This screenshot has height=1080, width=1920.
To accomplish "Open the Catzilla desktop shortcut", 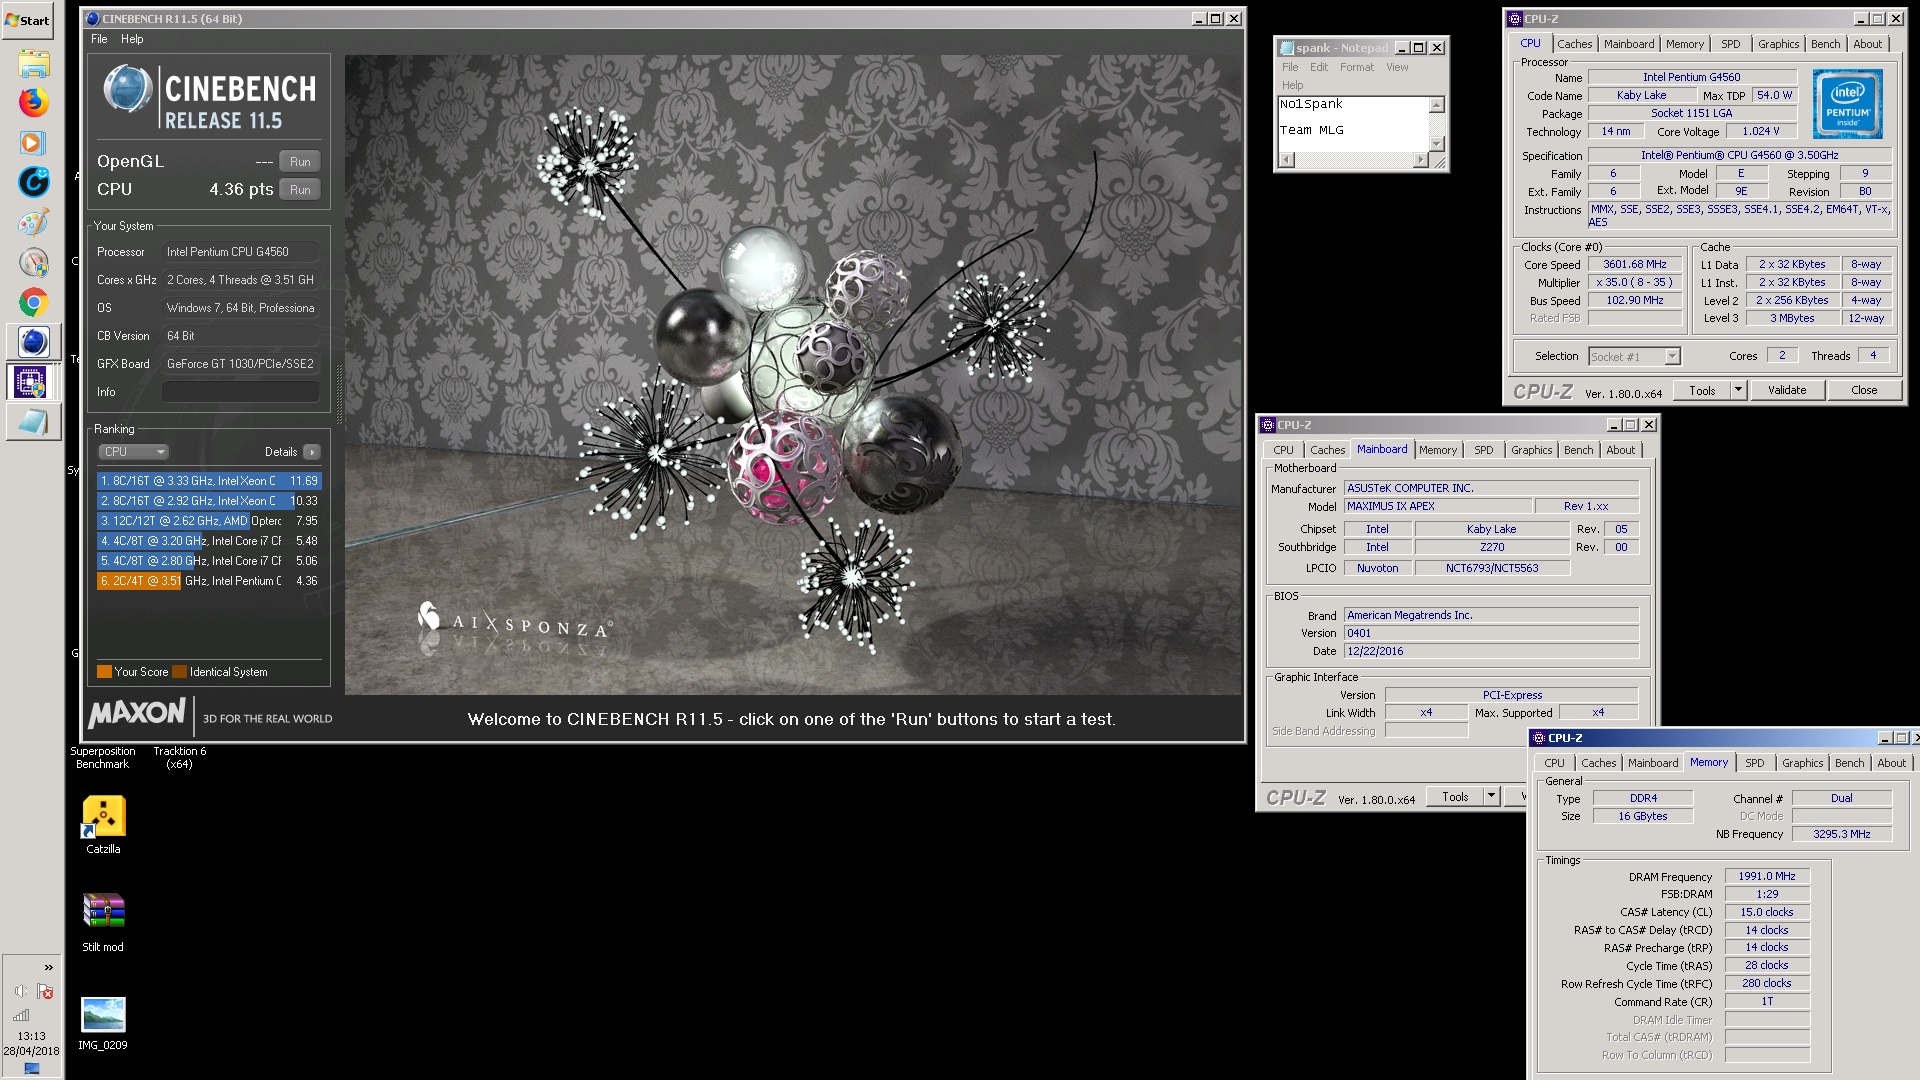I will pyautogui.click(x=103, y=825).
